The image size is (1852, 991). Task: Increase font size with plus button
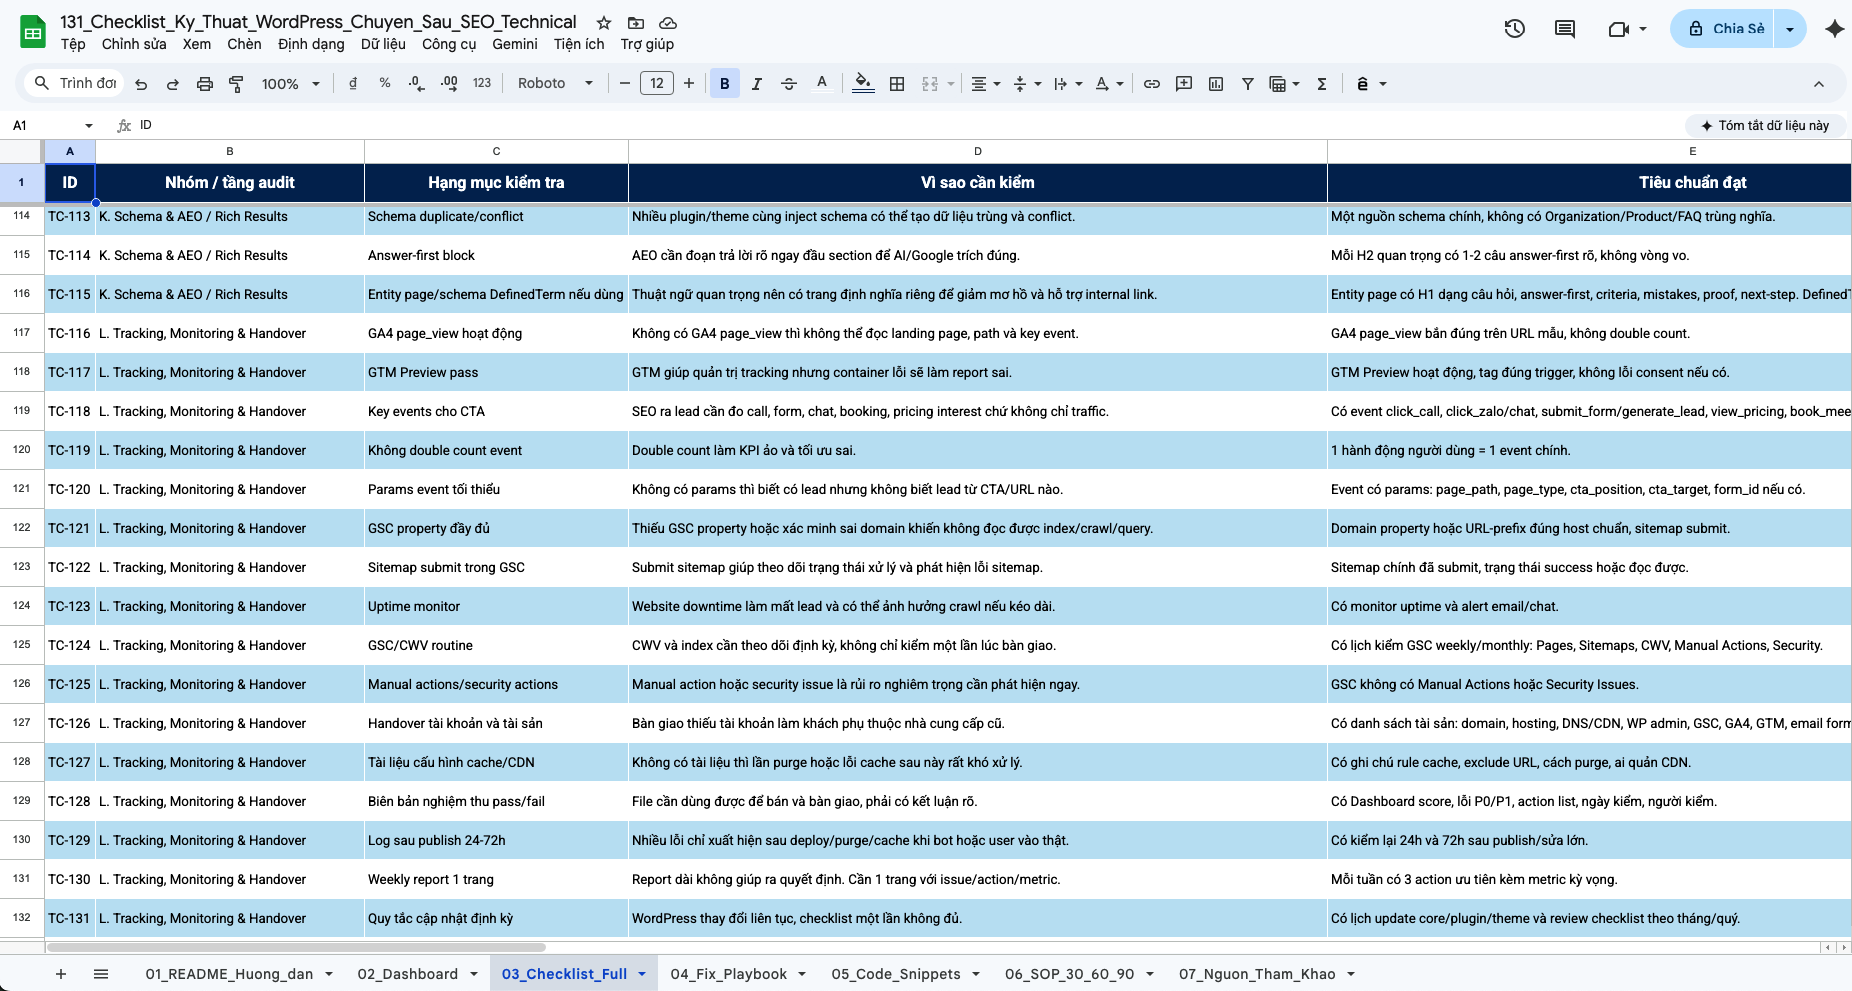pos(689,84)
